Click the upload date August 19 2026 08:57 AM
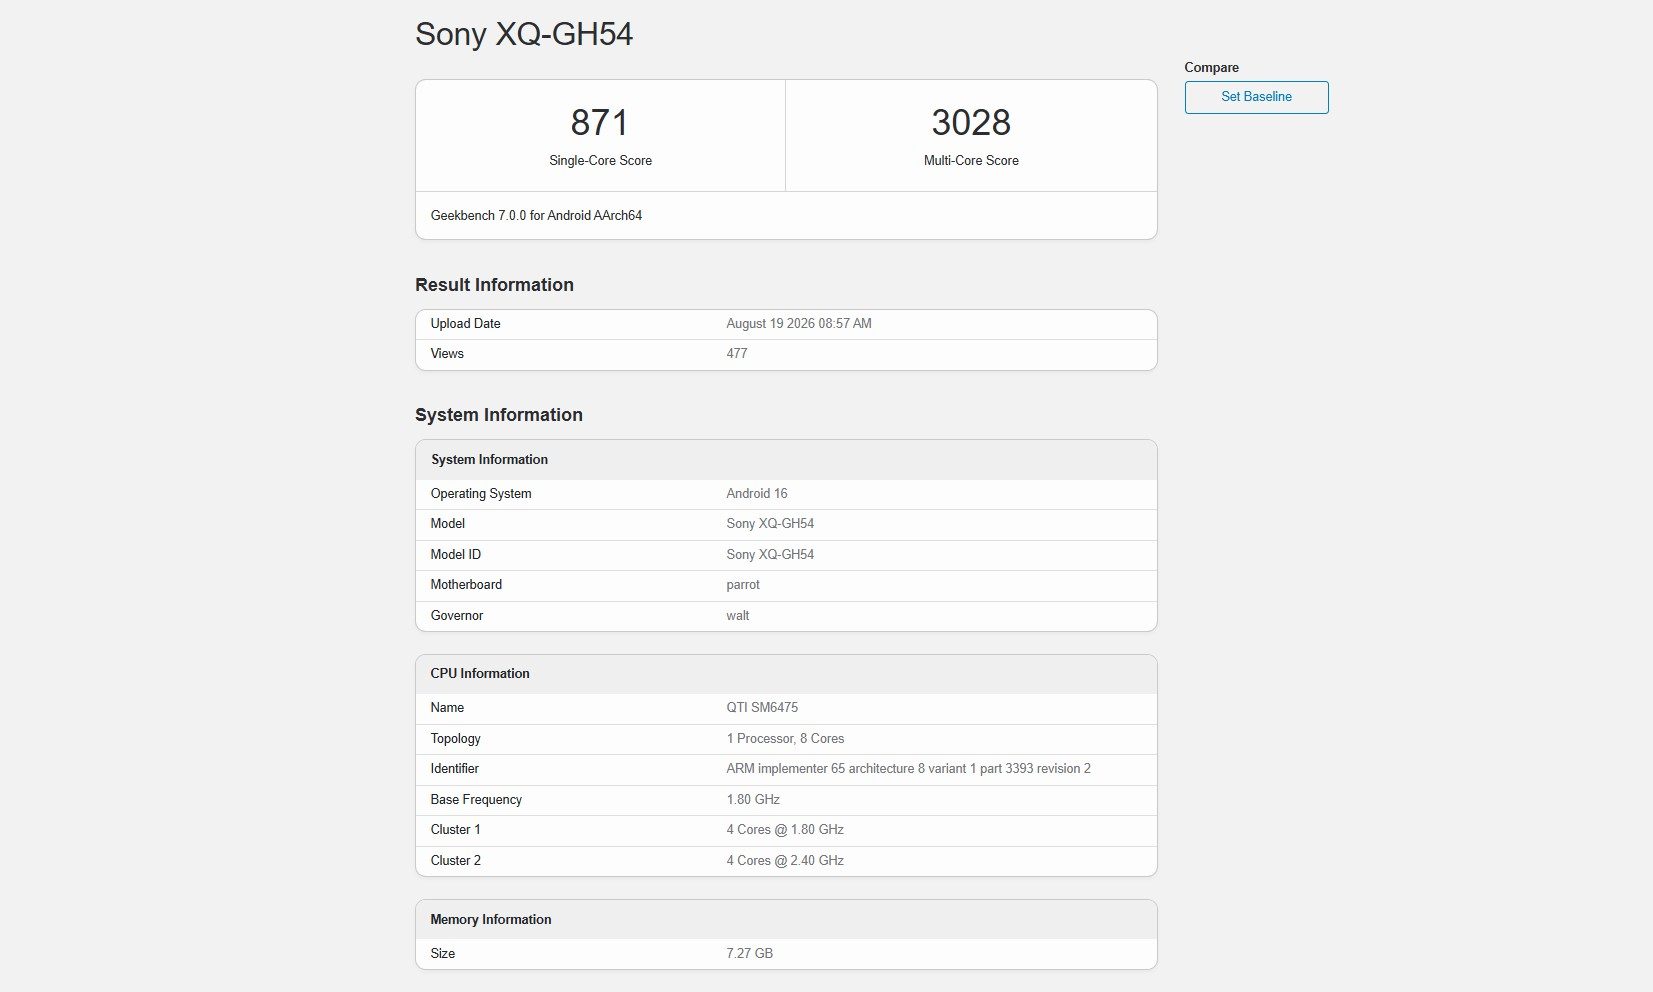The height and width of the screenshot is (992, 1653). click(799, 324)
